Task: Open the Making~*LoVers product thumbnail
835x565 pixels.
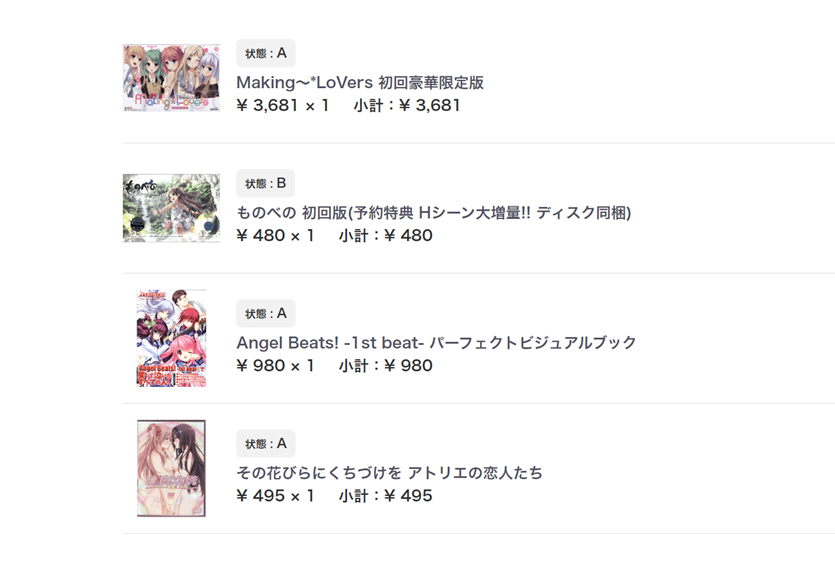Action: coord(171,78)
